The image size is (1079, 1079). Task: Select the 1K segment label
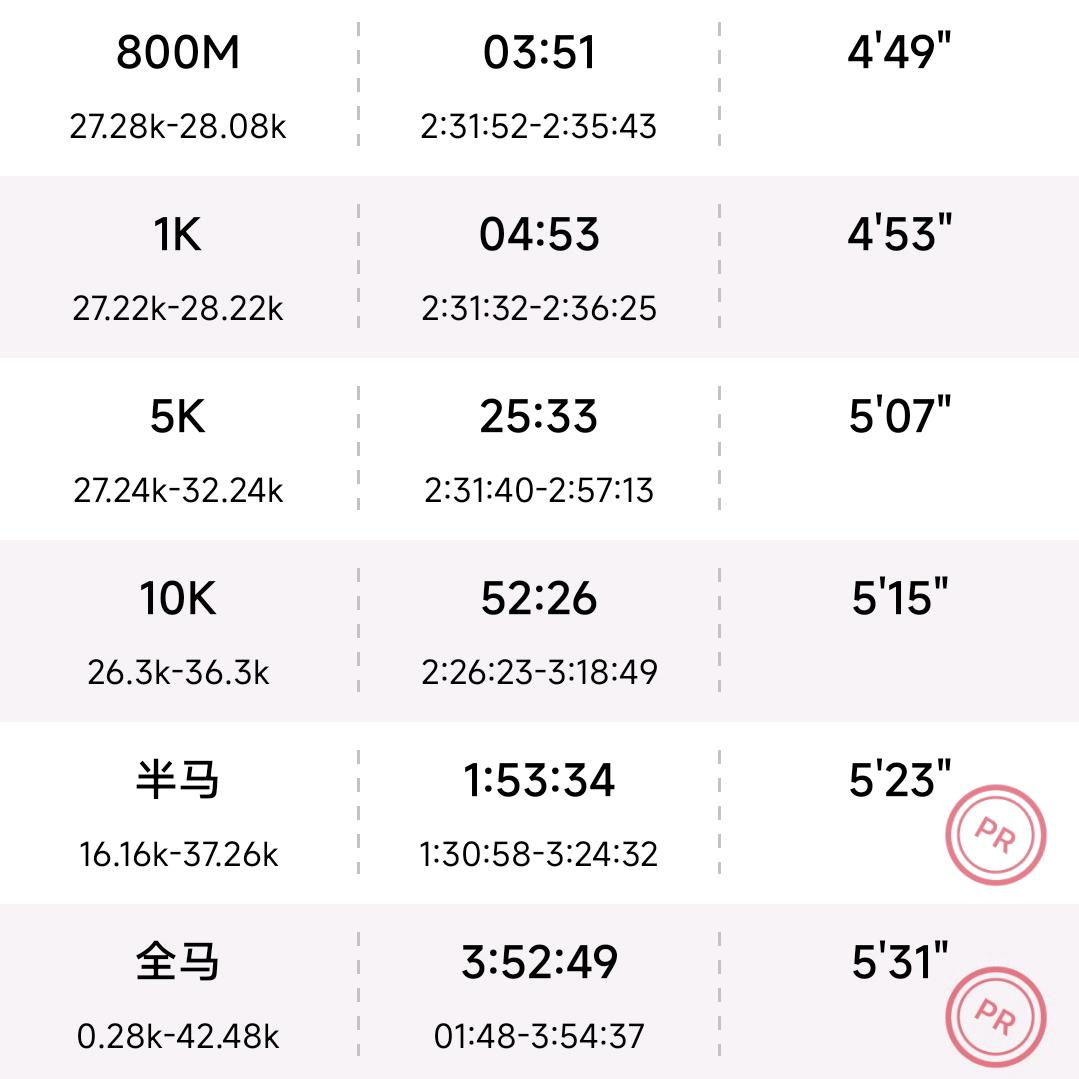[178, 234]
